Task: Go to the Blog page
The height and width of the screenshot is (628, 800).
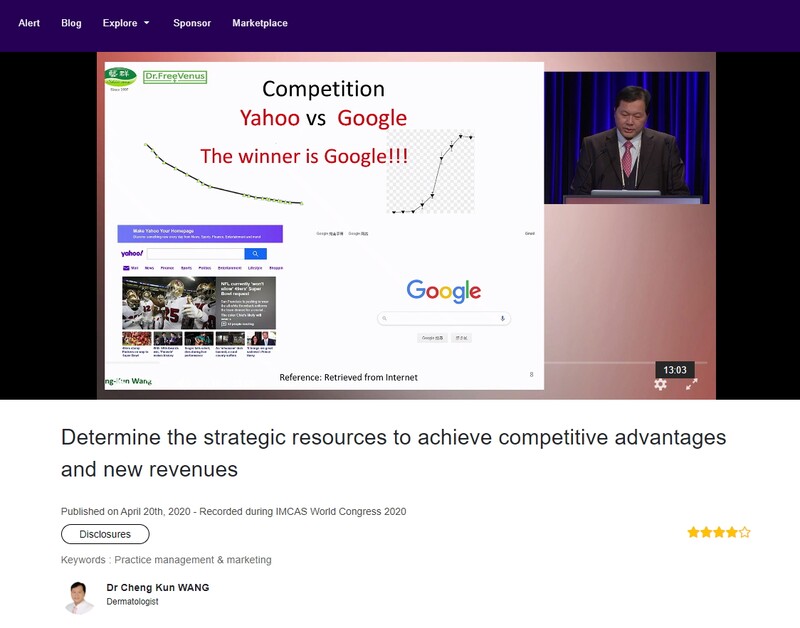Action: pos(71,23)
